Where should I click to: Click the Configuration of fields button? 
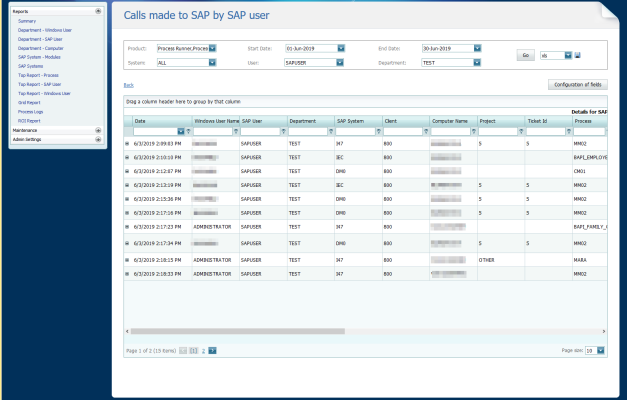point(577,84)
